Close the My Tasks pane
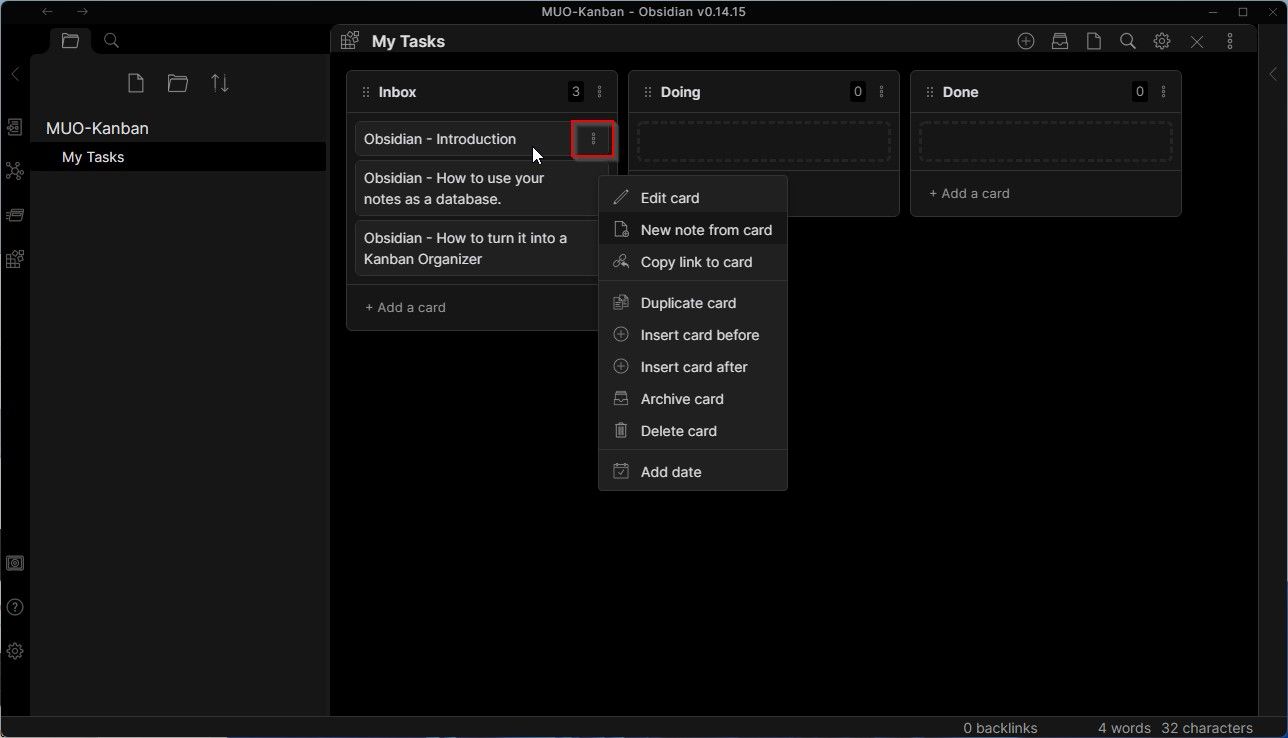This screenshot has height=738, width=1288. tap(1197, 41)
